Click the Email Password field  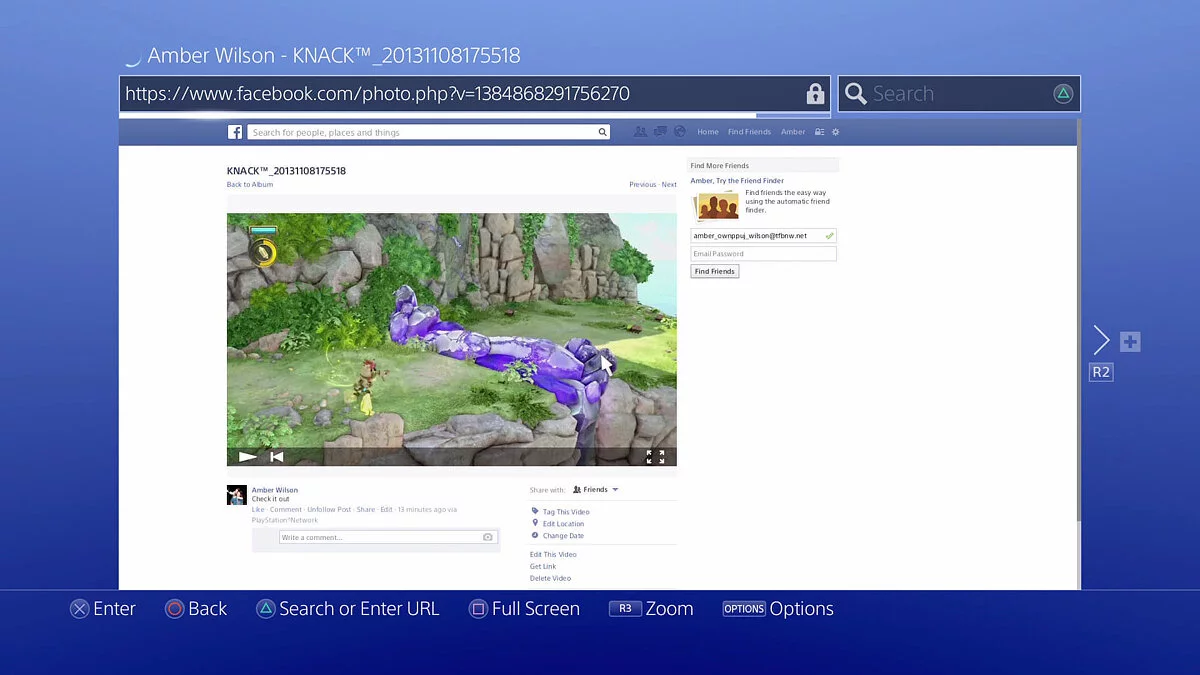tap(763, 254)
